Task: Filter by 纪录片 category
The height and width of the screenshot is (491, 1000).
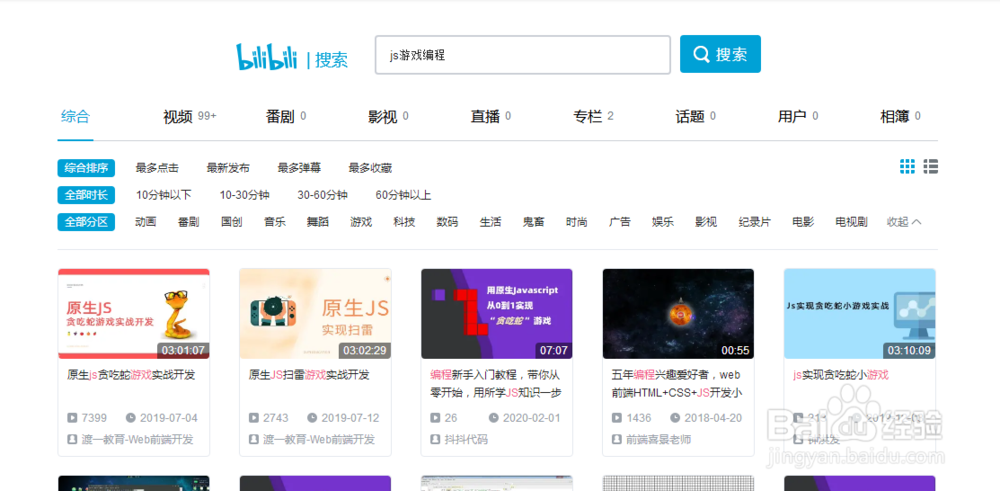Action: [x=754, y=222]
